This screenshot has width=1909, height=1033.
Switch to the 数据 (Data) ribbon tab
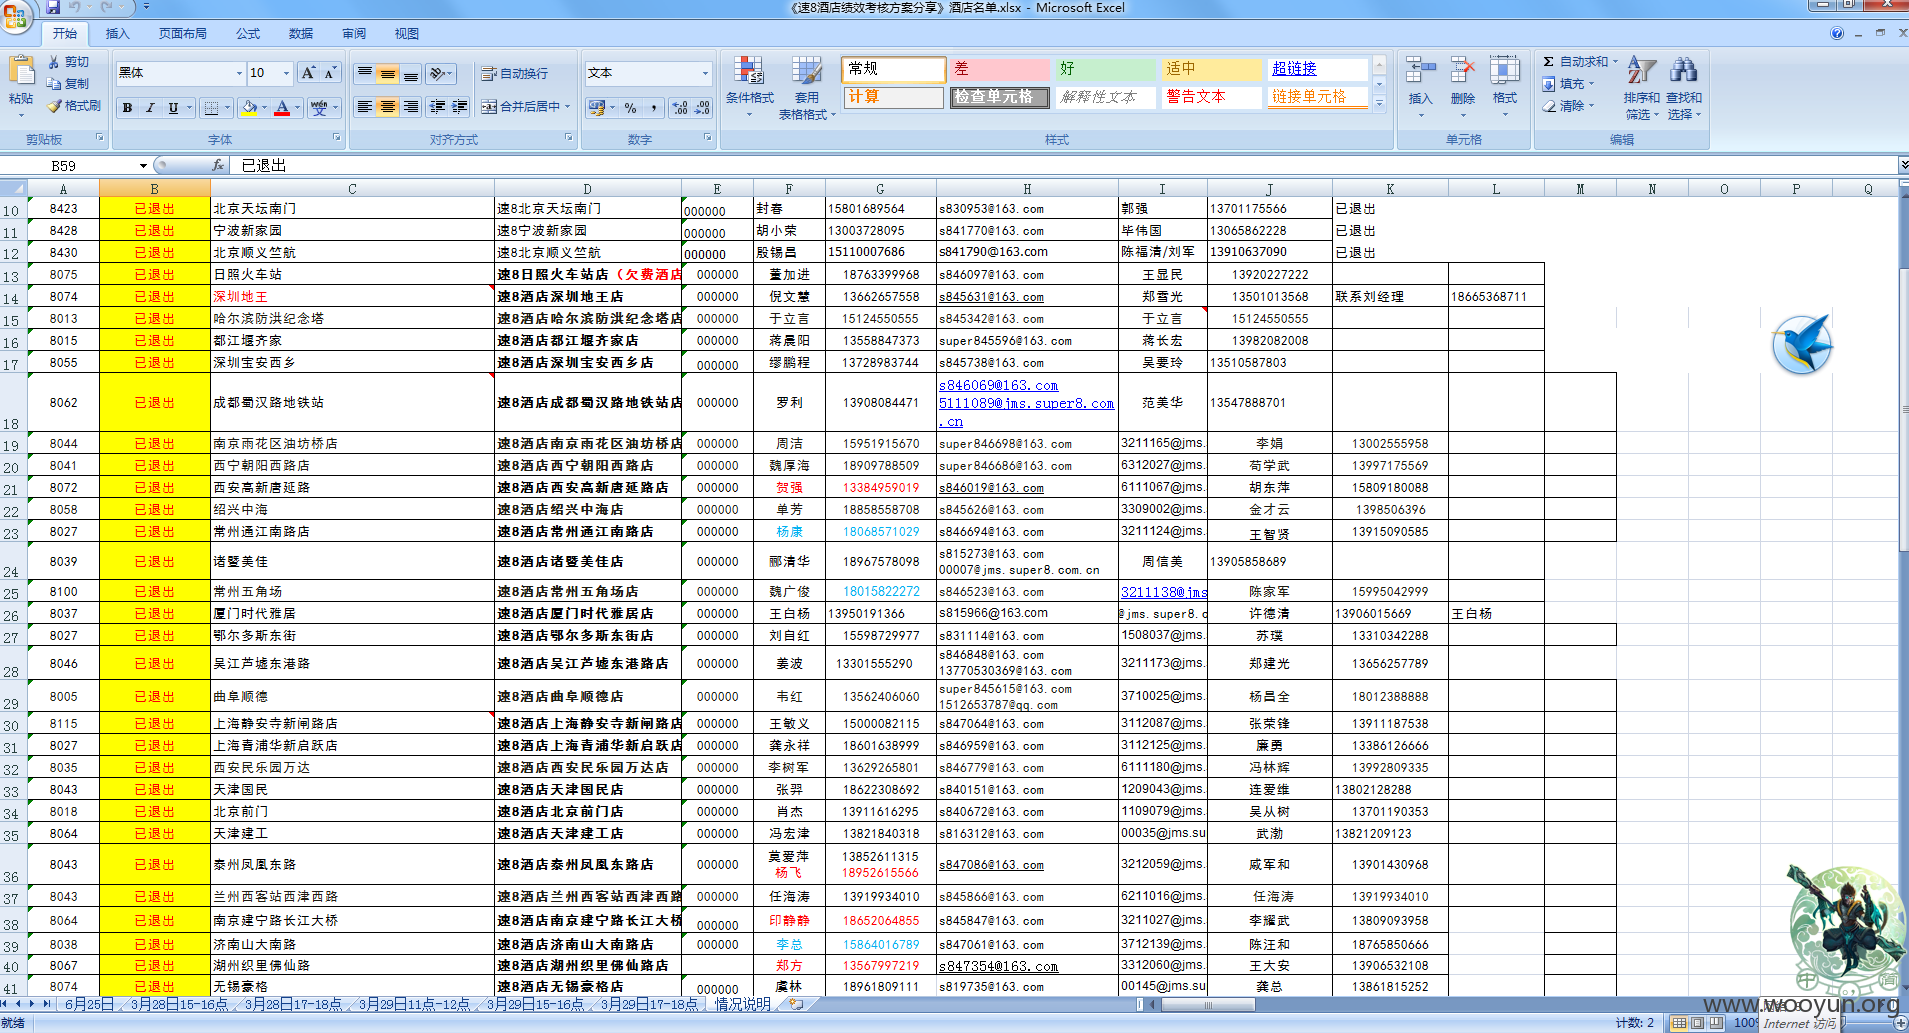pos(301,34)
